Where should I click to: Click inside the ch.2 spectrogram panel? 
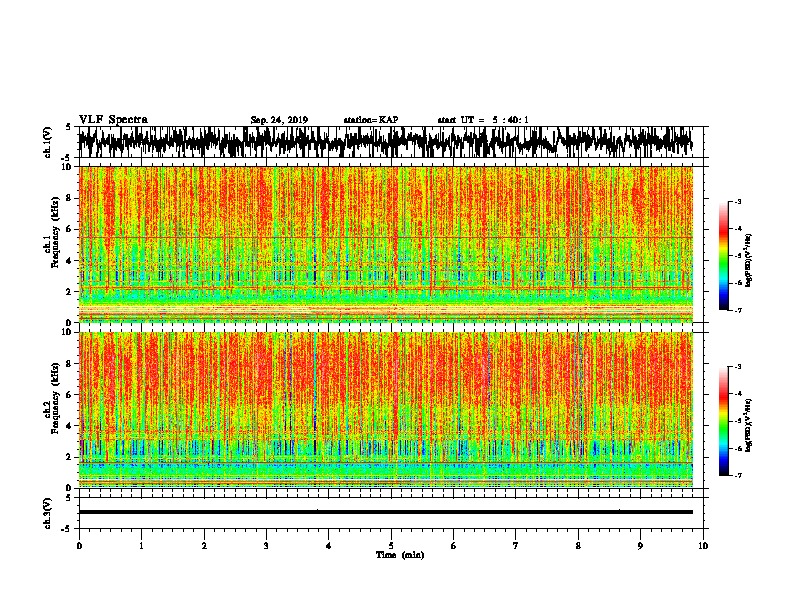click(385, 410)
